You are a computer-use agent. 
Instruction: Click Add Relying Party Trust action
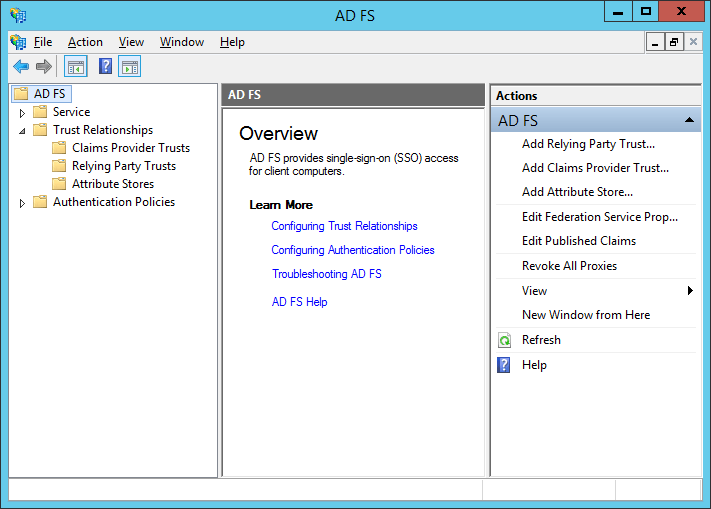[x=588, y=144]
